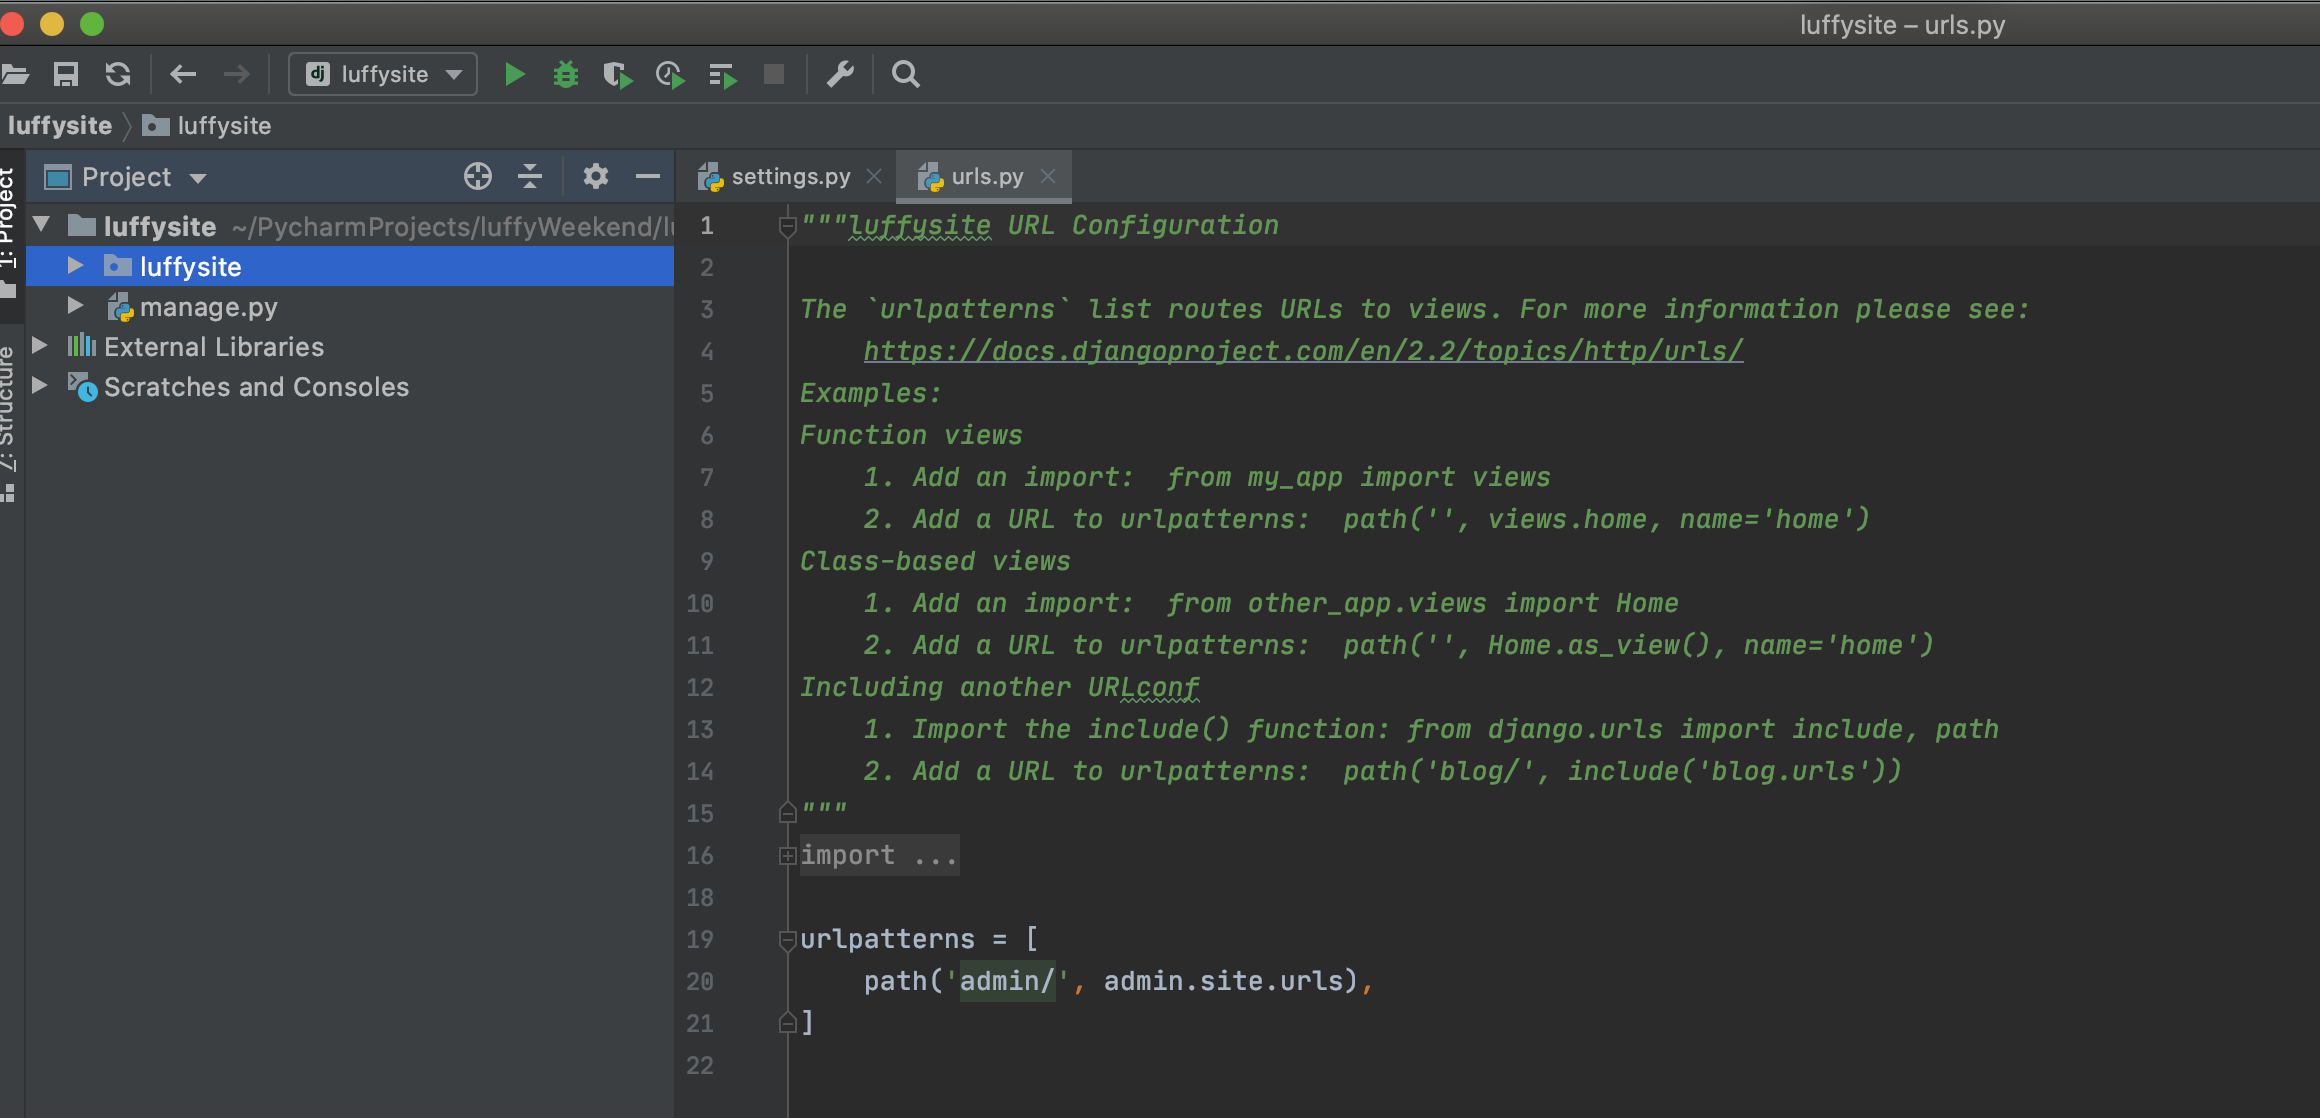2320x1118 pixels.
Task: Save all using the floppy disk icon
Action: pos(66,74)
